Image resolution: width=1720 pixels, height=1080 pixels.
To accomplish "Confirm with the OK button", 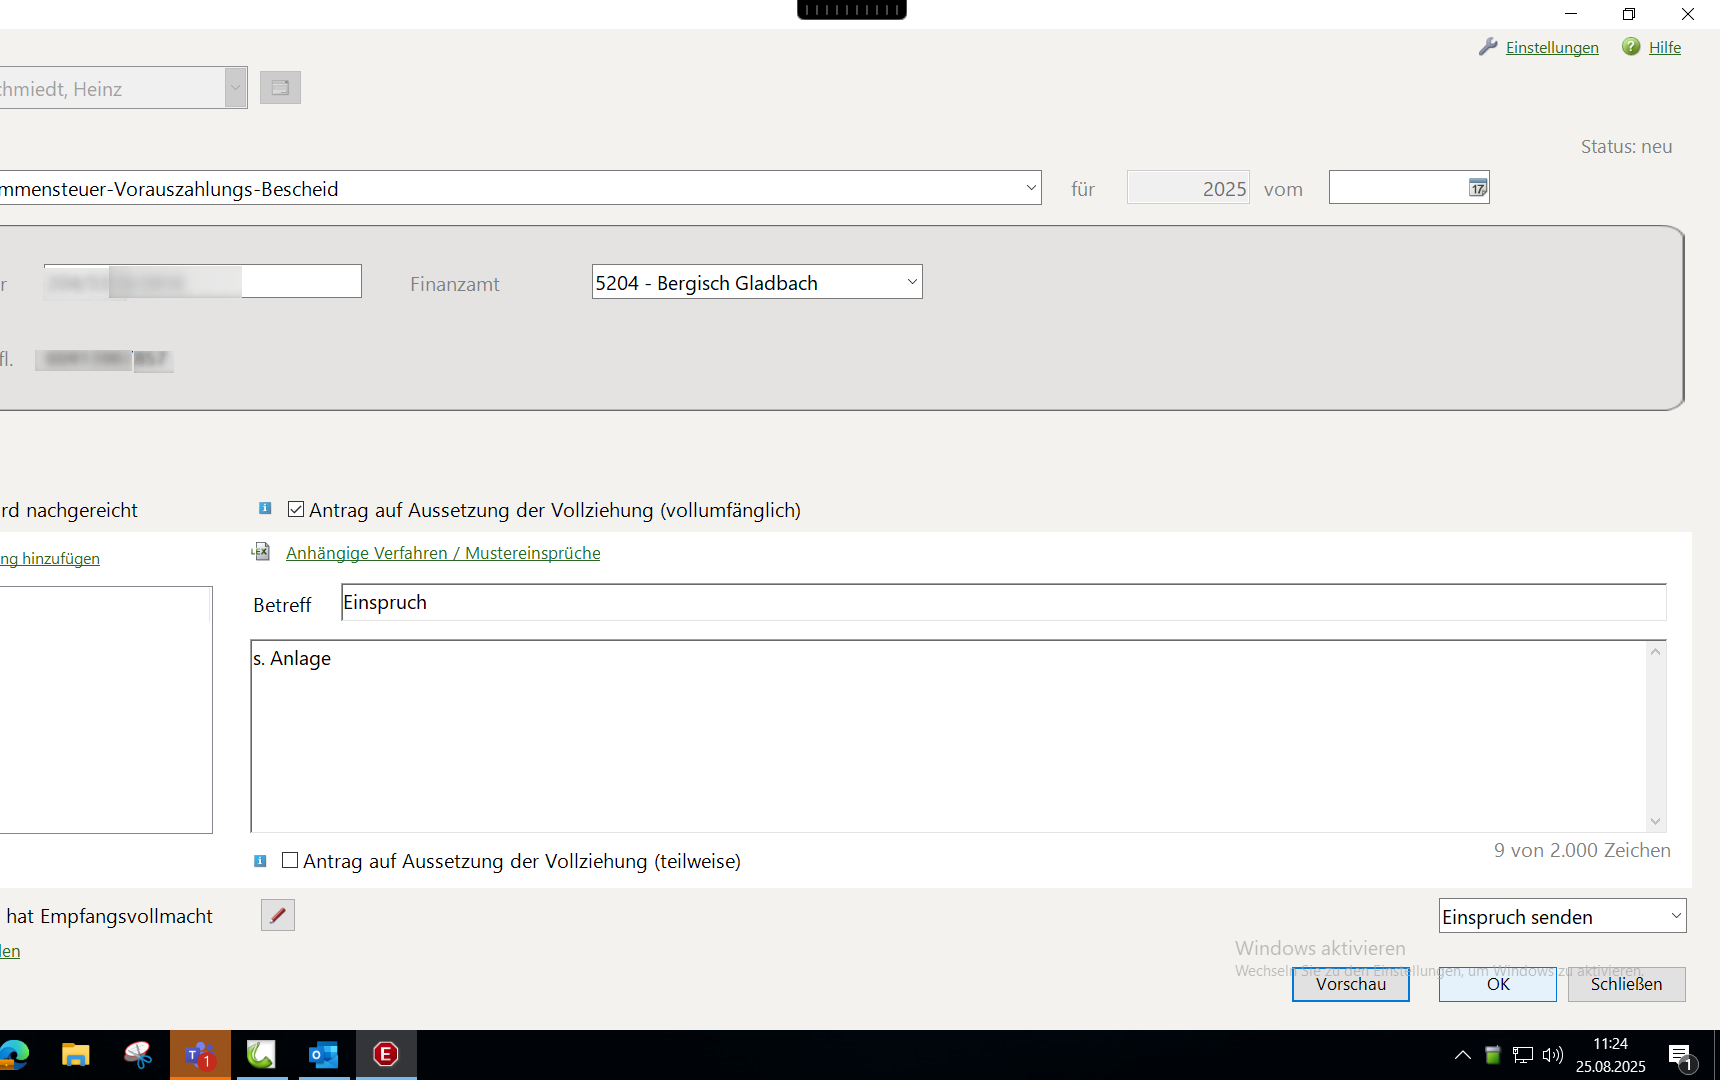I will (1497, 984).
